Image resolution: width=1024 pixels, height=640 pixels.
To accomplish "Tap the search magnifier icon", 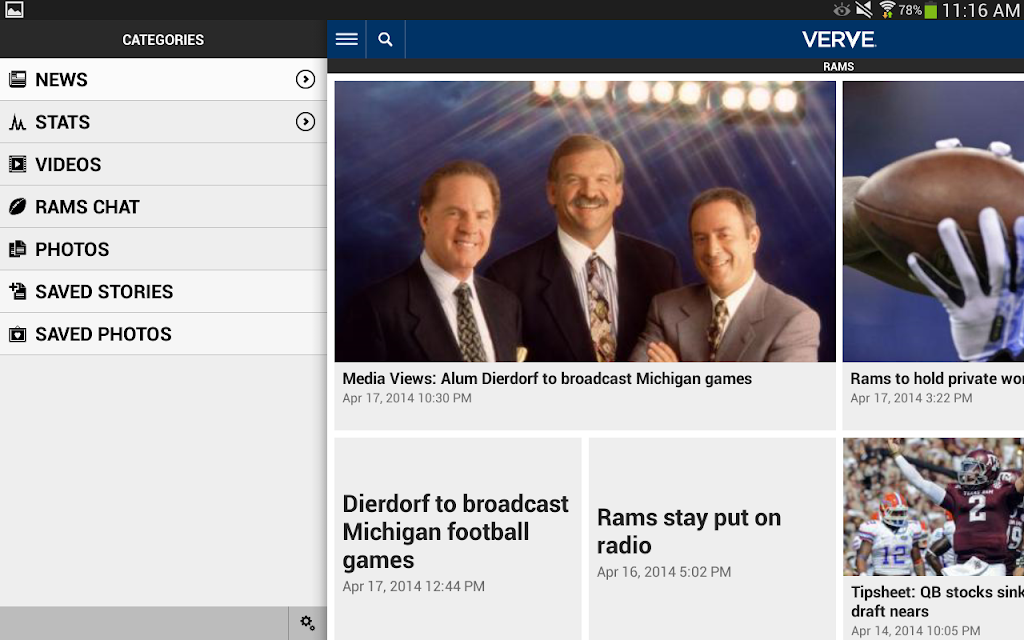I will tap(386, 40).
